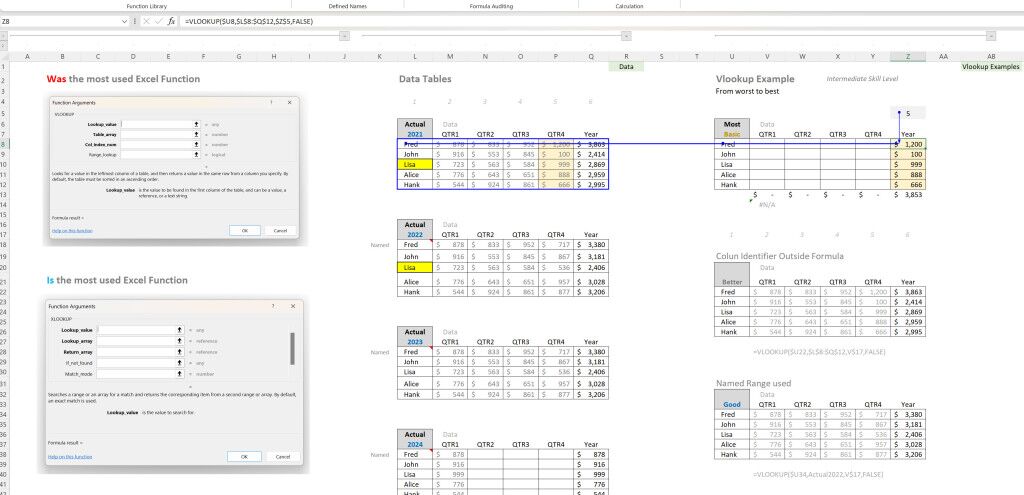Click the Insert Function fx icon
This screenshot has height=495, width=1024.
tap(171, 20)
